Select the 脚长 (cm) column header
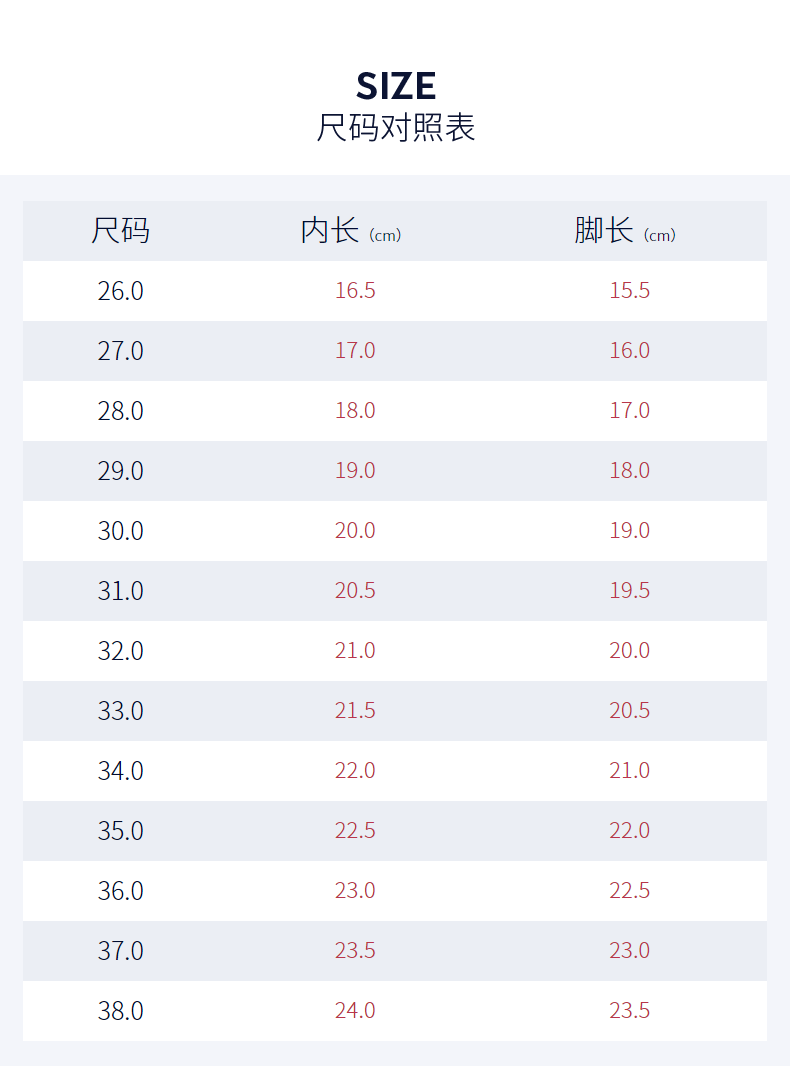 tap(625, 231)
